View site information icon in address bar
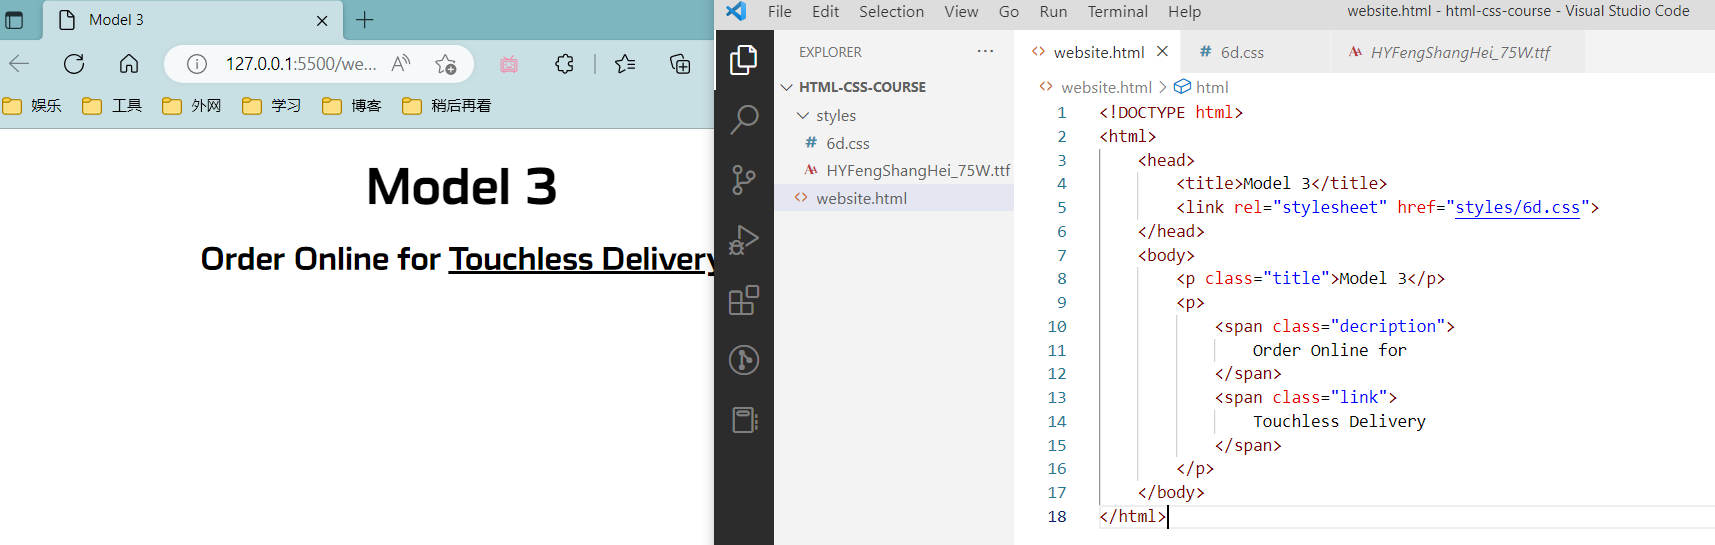This screenshot has height=545, width=1715. coord(197,64)
